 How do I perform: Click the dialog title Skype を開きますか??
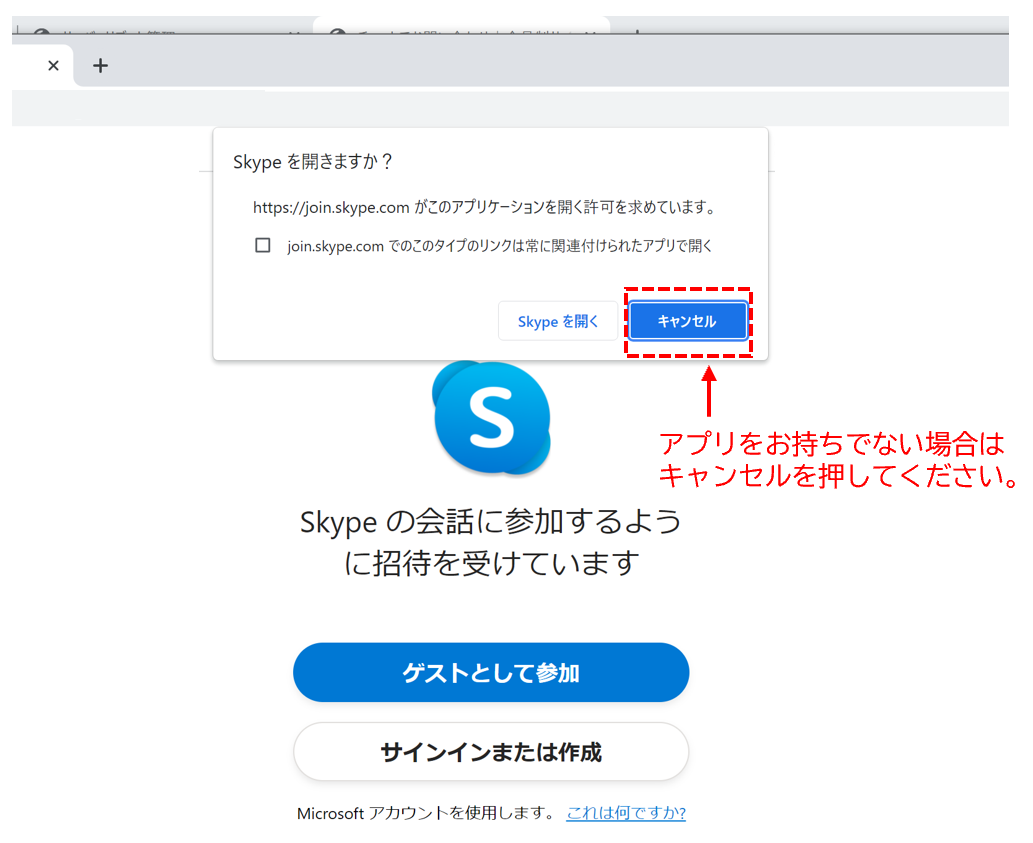coord(313,161)
